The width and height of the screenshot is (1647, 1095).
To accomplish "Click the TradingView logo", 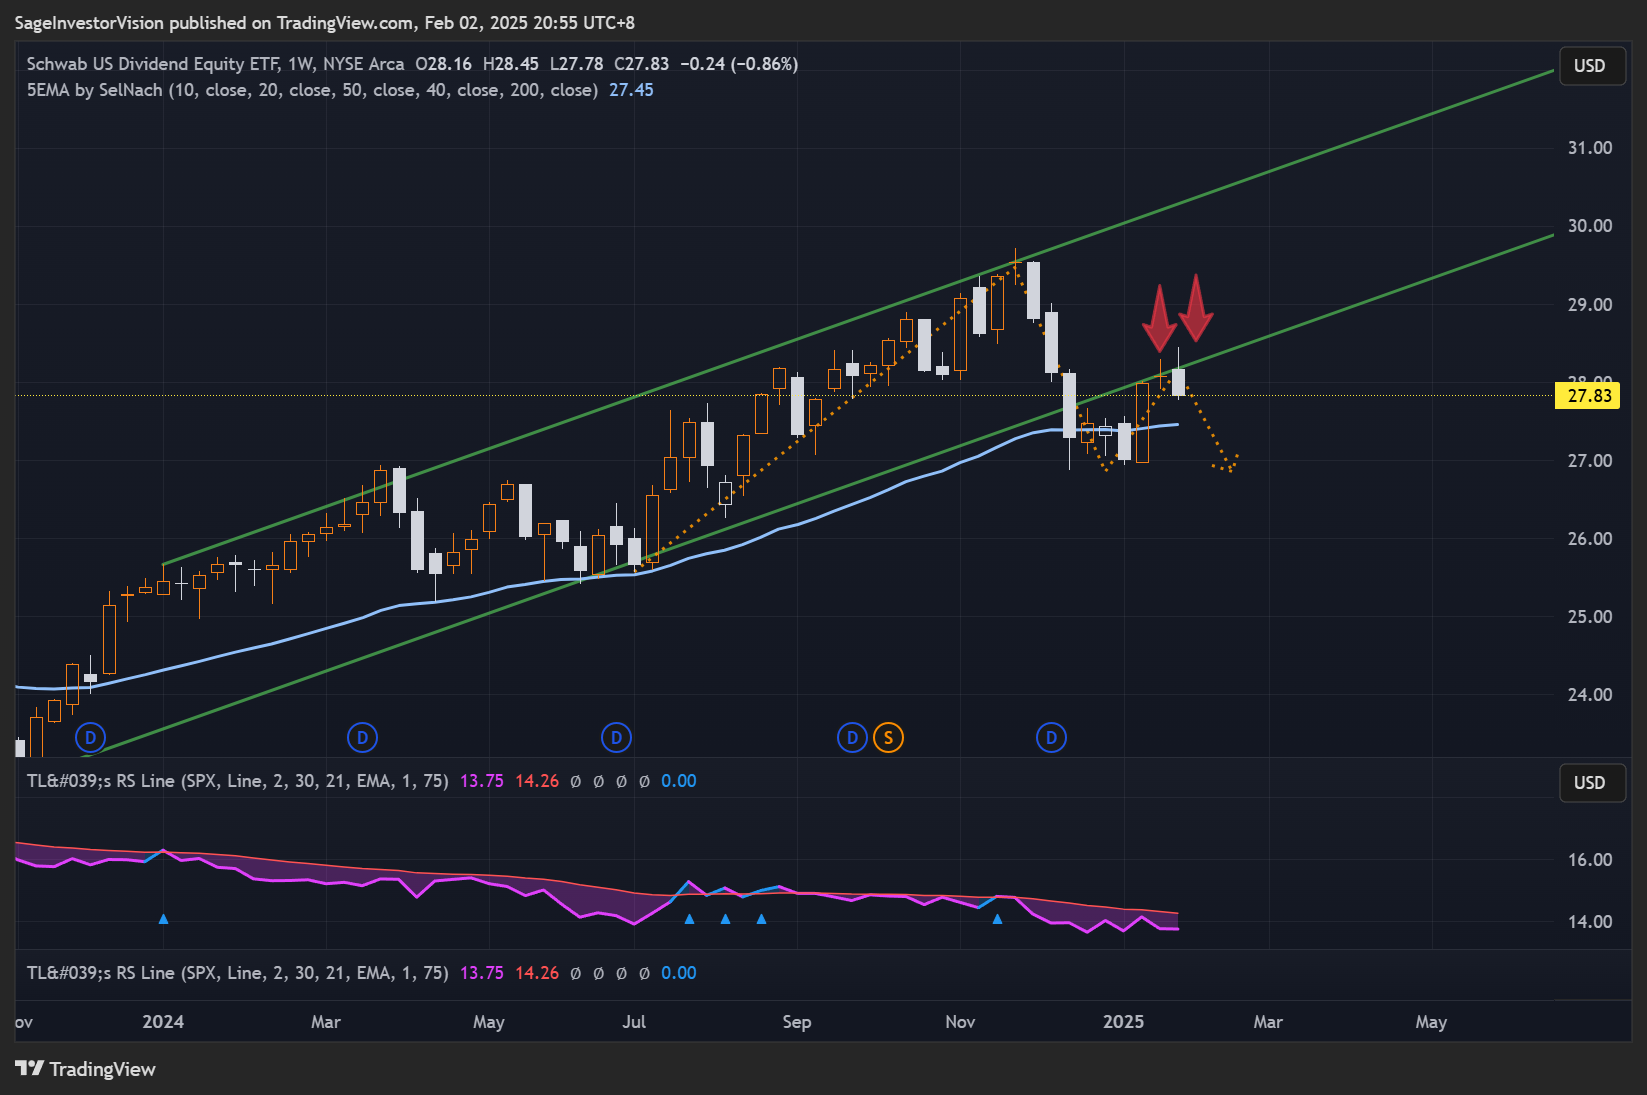I will [x=86, y=1069].
